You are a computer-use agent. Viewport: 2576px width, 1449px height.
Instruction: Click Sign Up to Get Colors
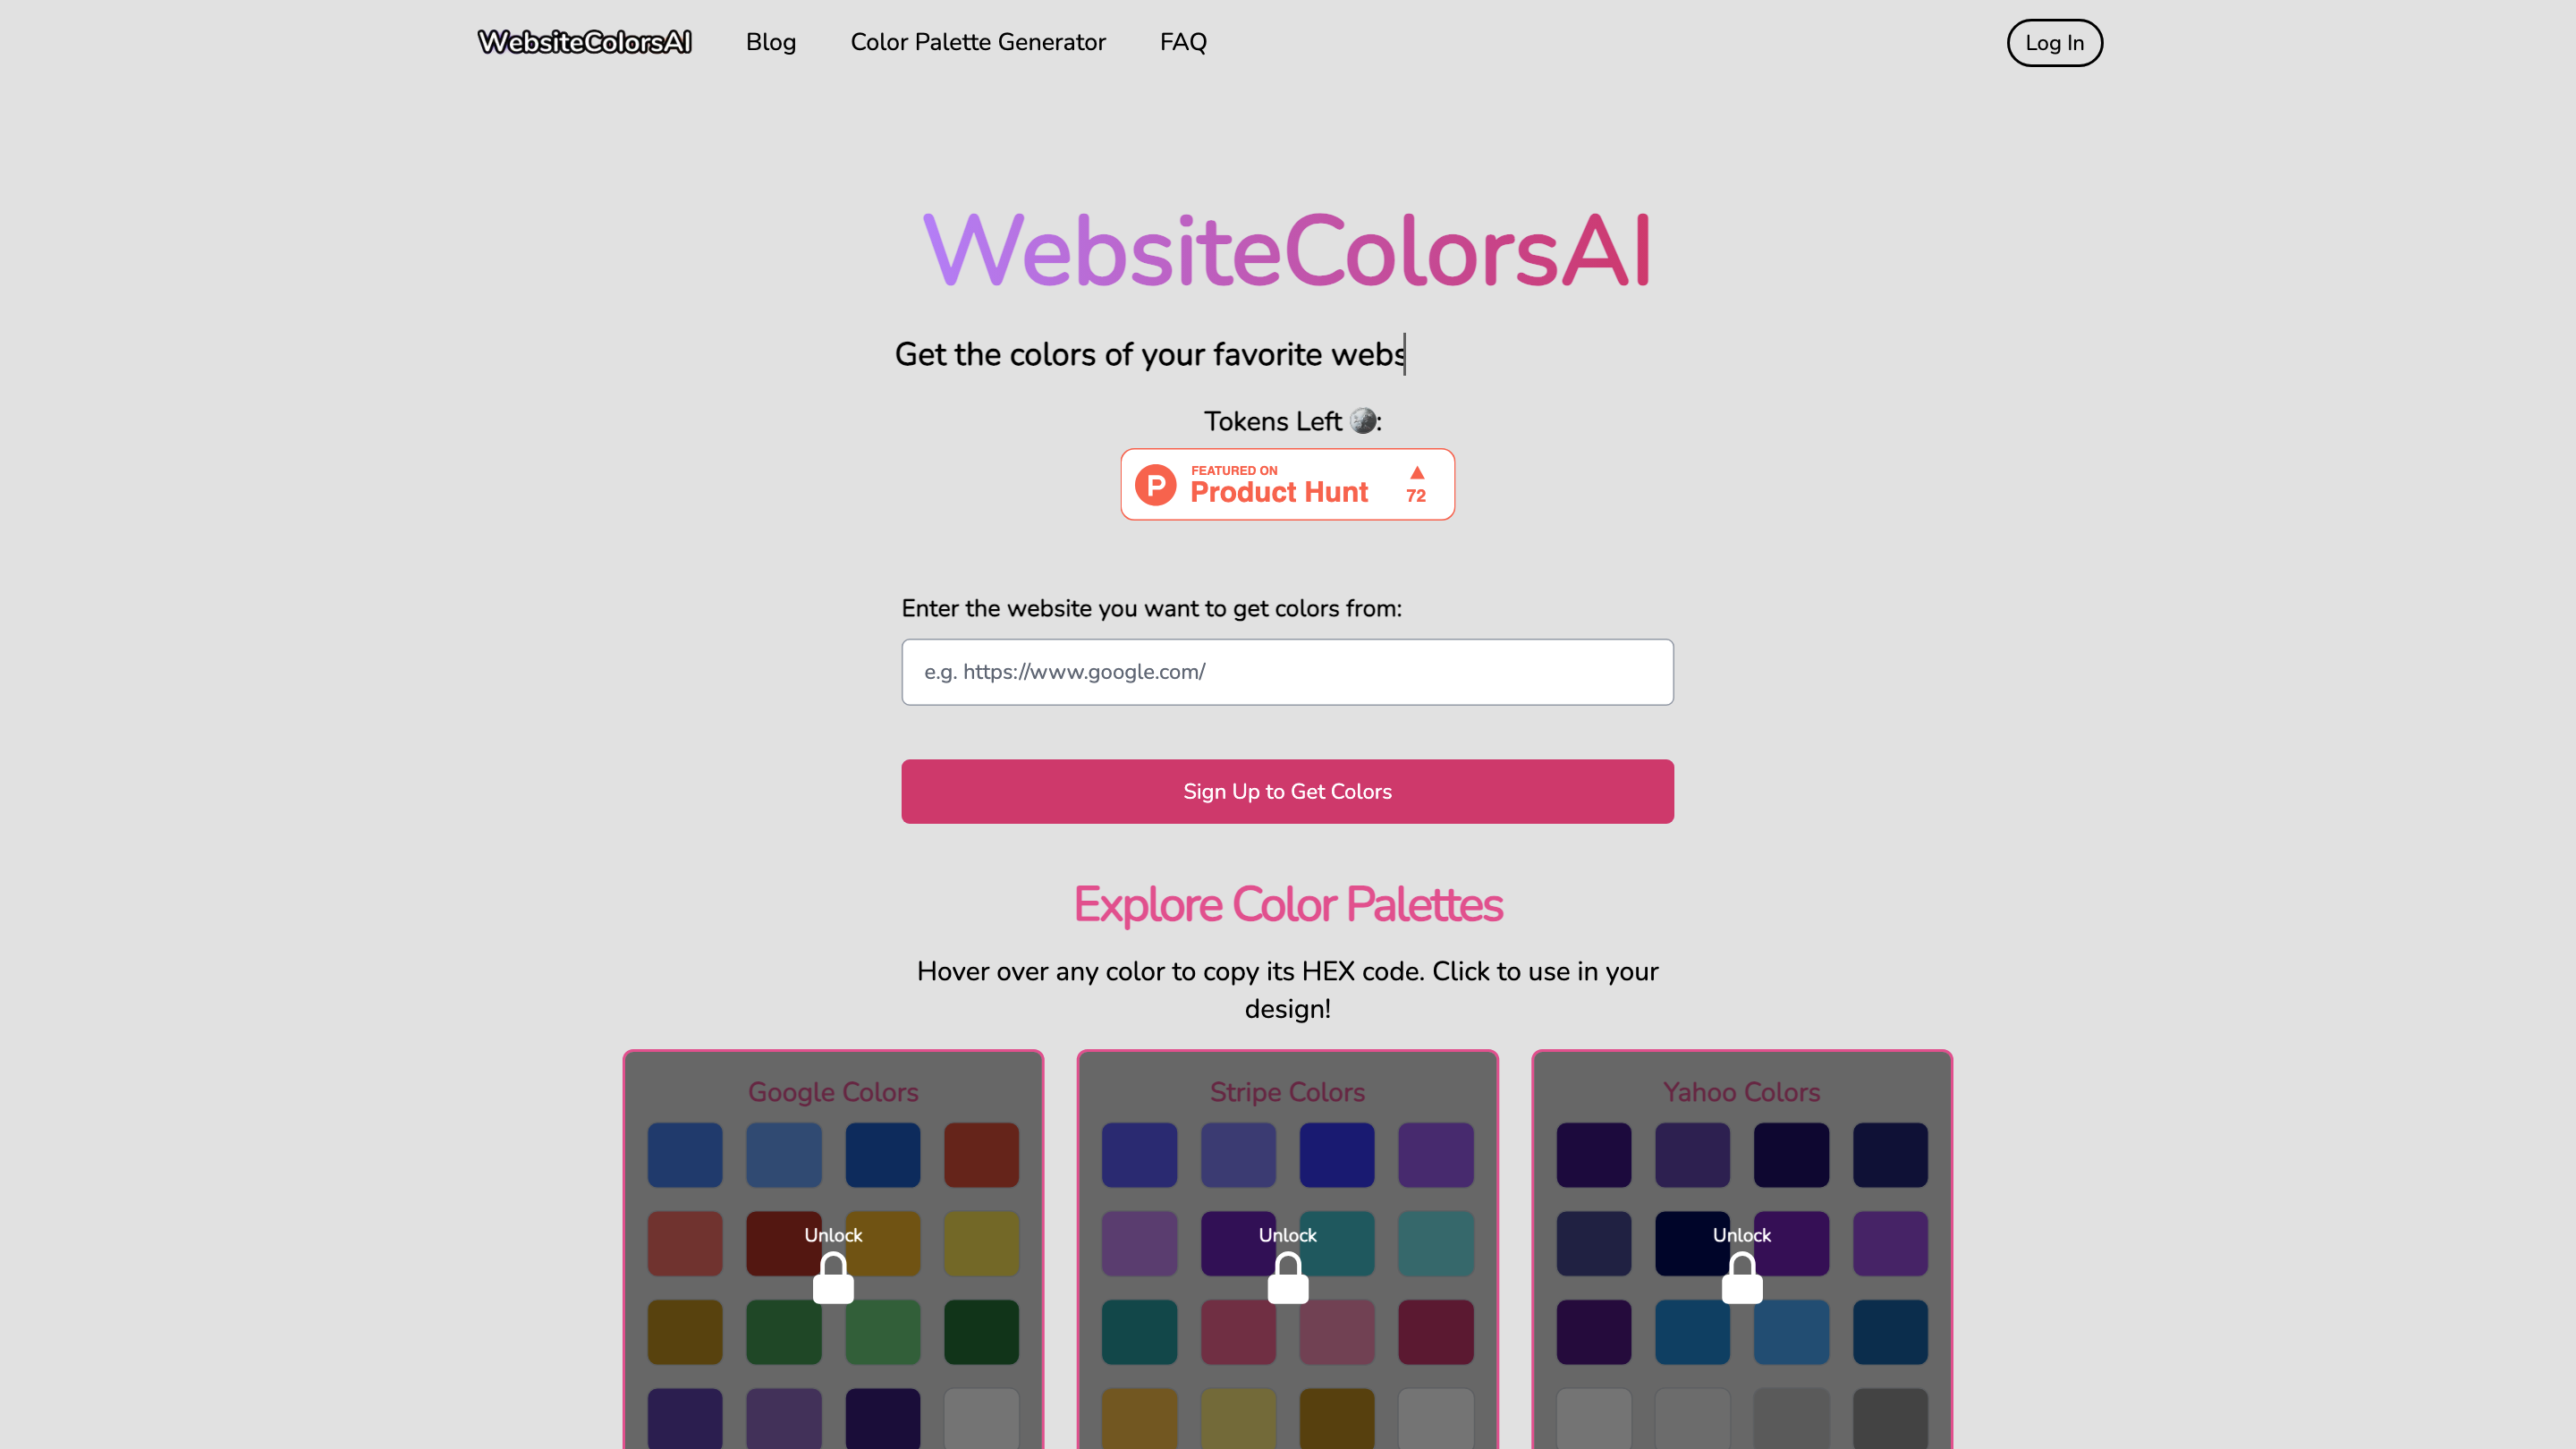1287,791
